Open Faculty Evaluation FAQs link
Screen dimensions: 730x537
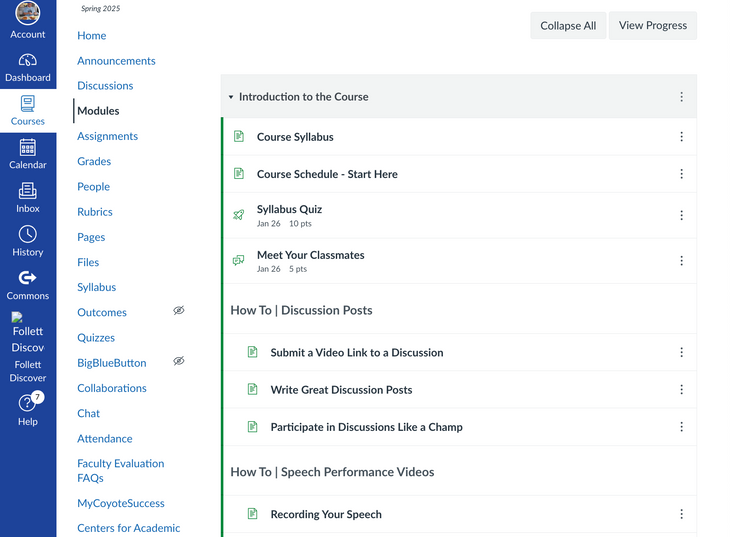coord(121,470)
